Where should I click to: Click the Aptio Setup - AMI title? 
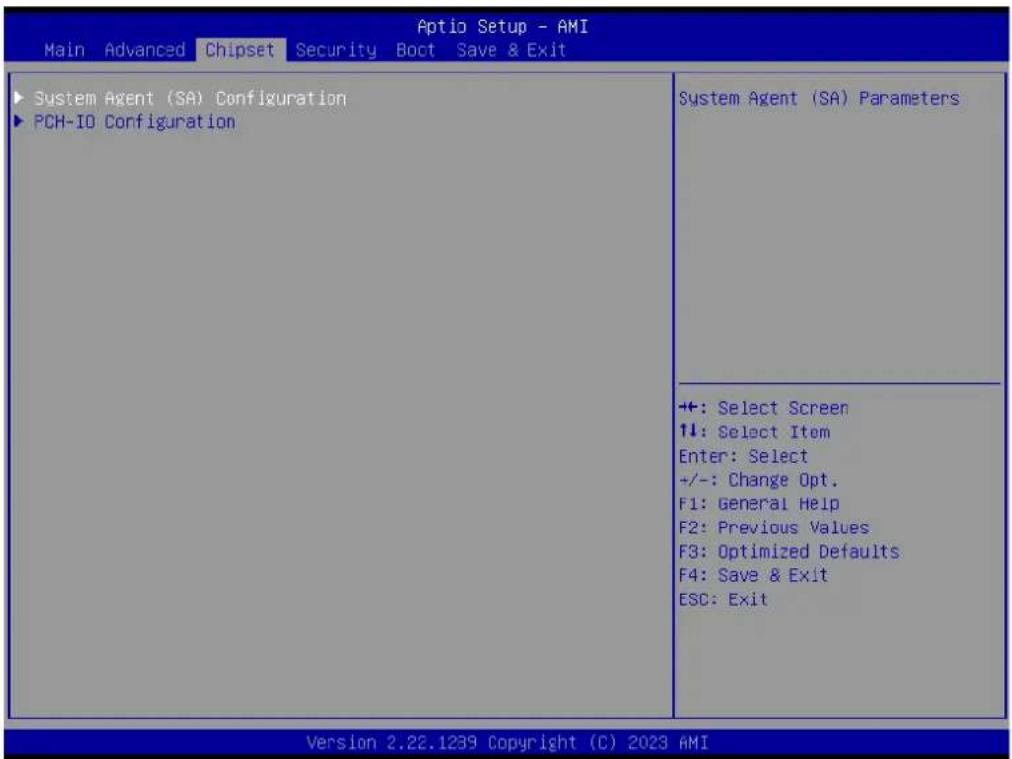(x=502, y=27)
